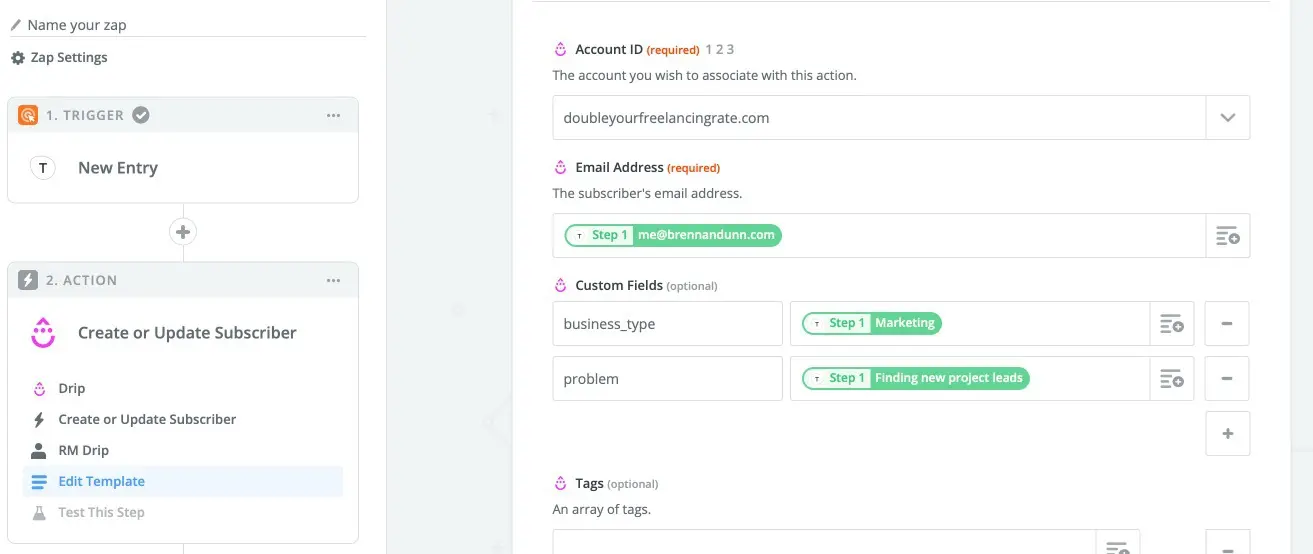Click the orange trigger app icon
1313x554 pixels.
28,115
